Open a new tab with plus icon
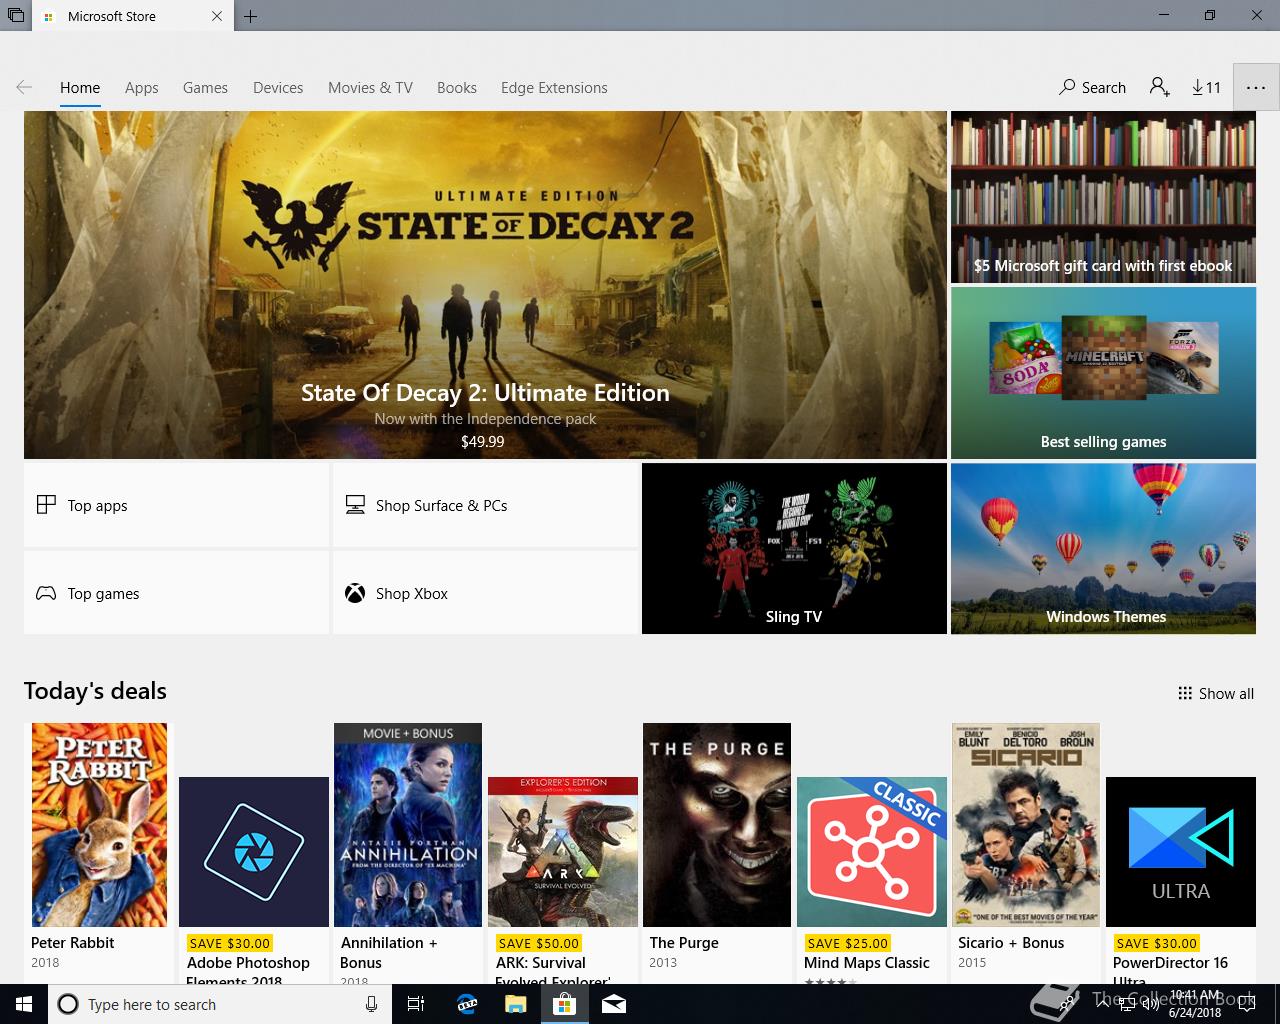Viewport: 1280px width, 1024px height. coord(250,16)
